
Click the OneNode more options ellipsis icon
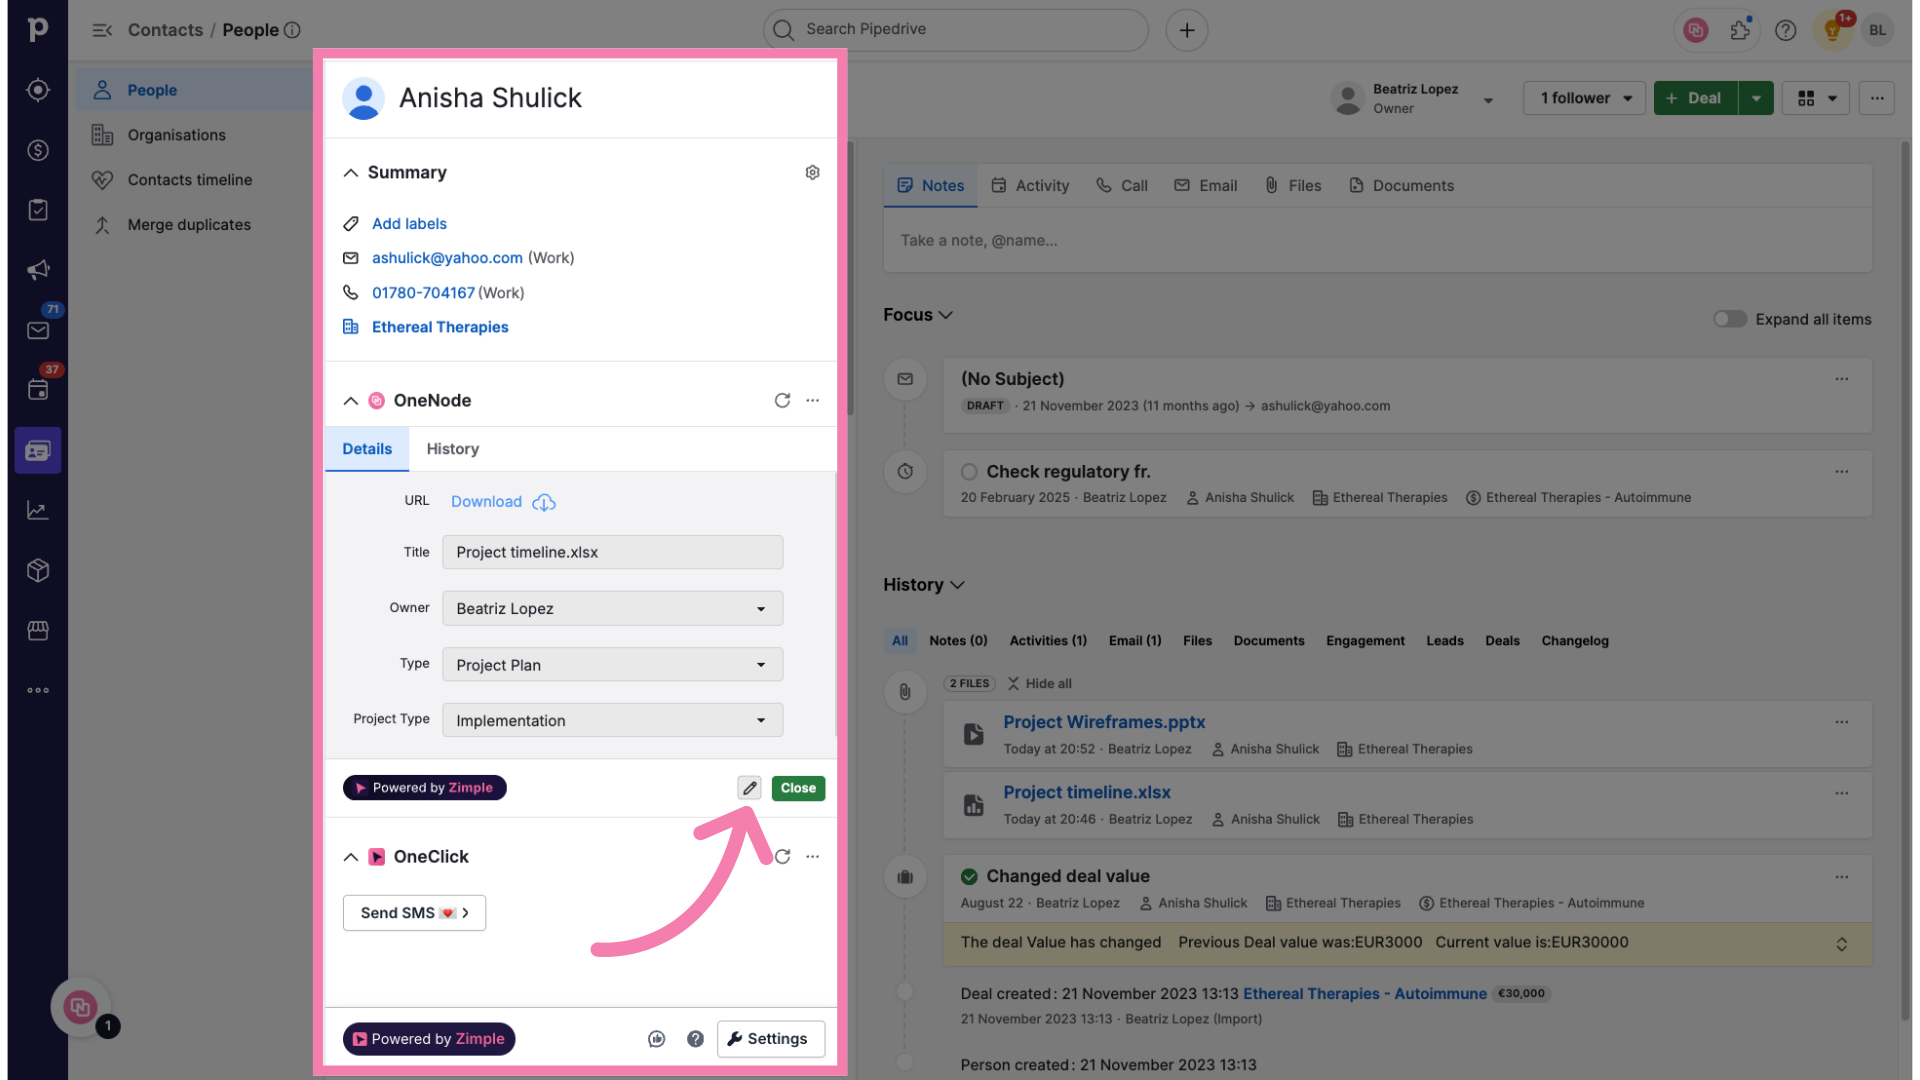click(x=812, y=400)
